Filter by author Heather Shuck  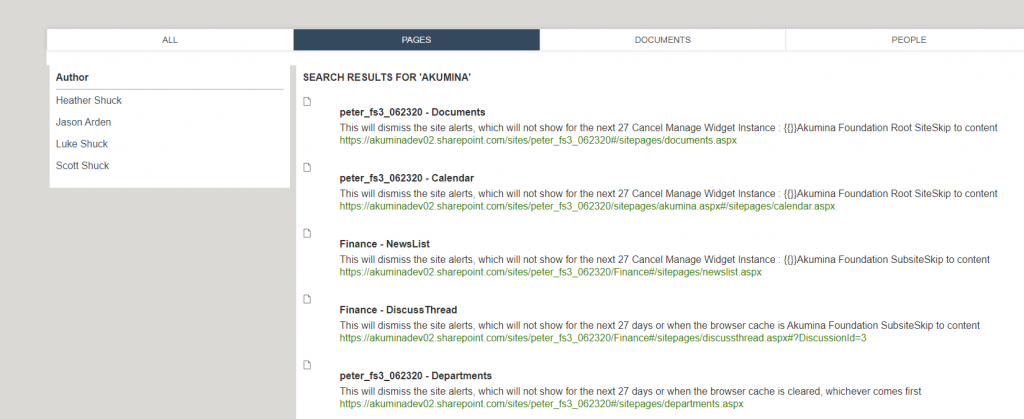[89, 100]
